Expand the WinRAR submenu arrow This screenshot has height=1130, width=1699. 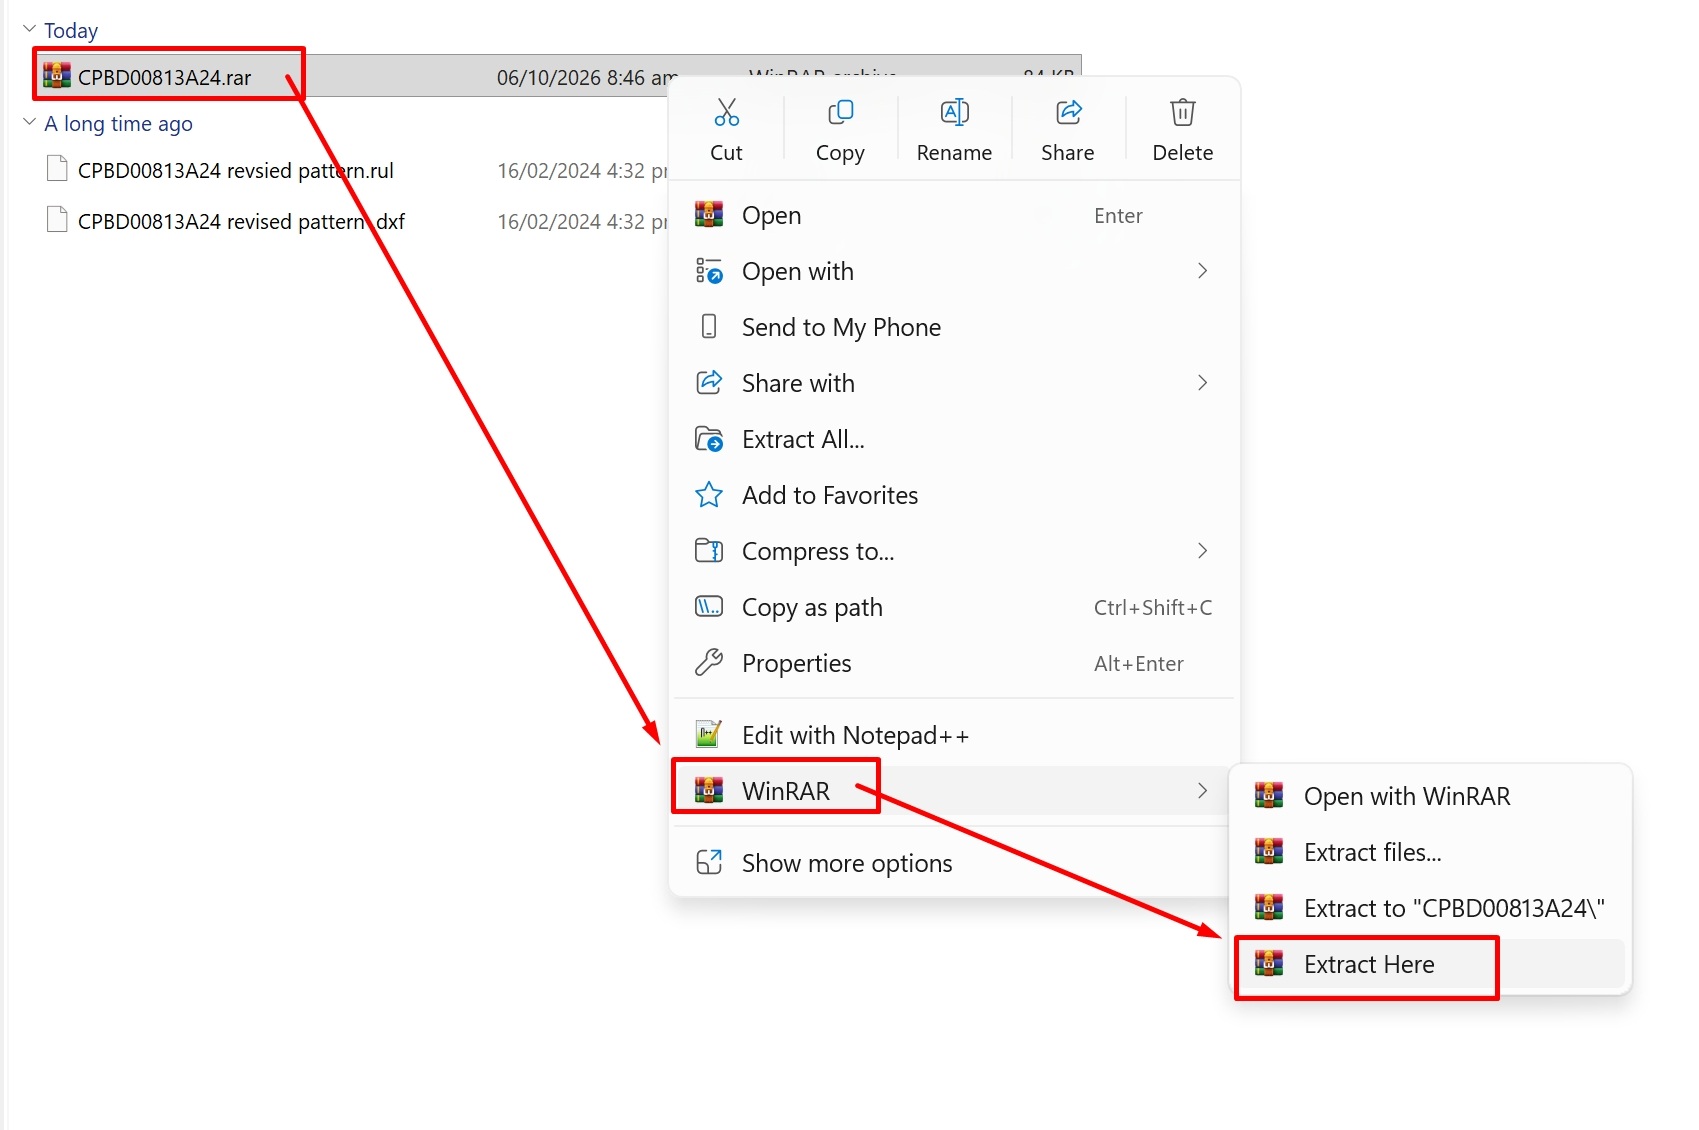click(x=1202, y=791)
